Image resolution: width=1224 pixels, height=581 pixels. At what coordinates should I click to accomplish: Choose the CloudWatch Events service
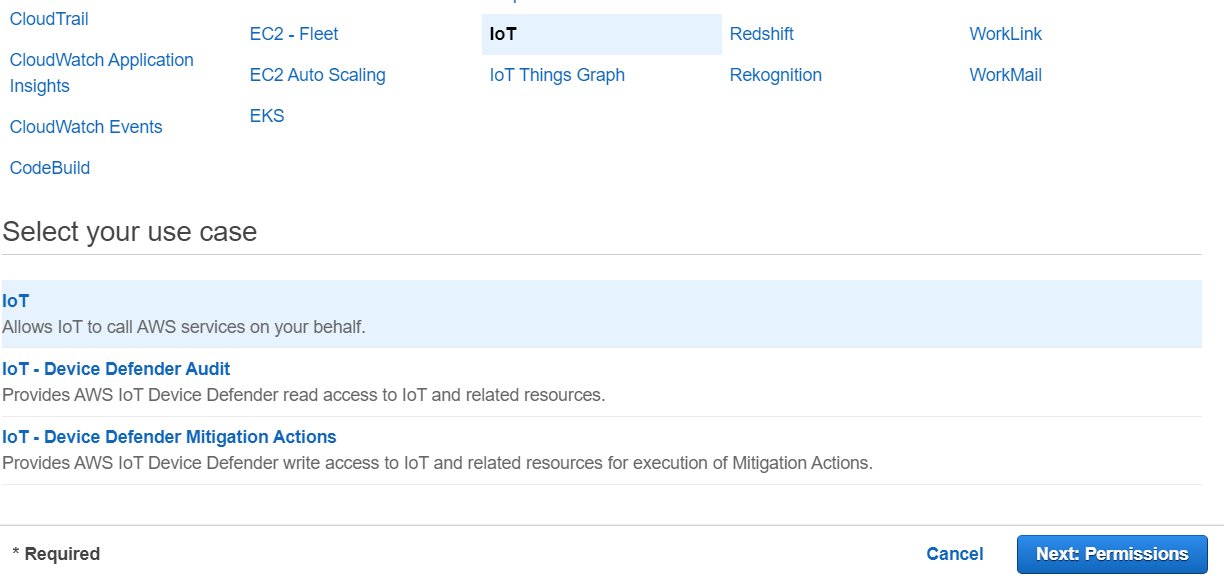coord(86,127)
